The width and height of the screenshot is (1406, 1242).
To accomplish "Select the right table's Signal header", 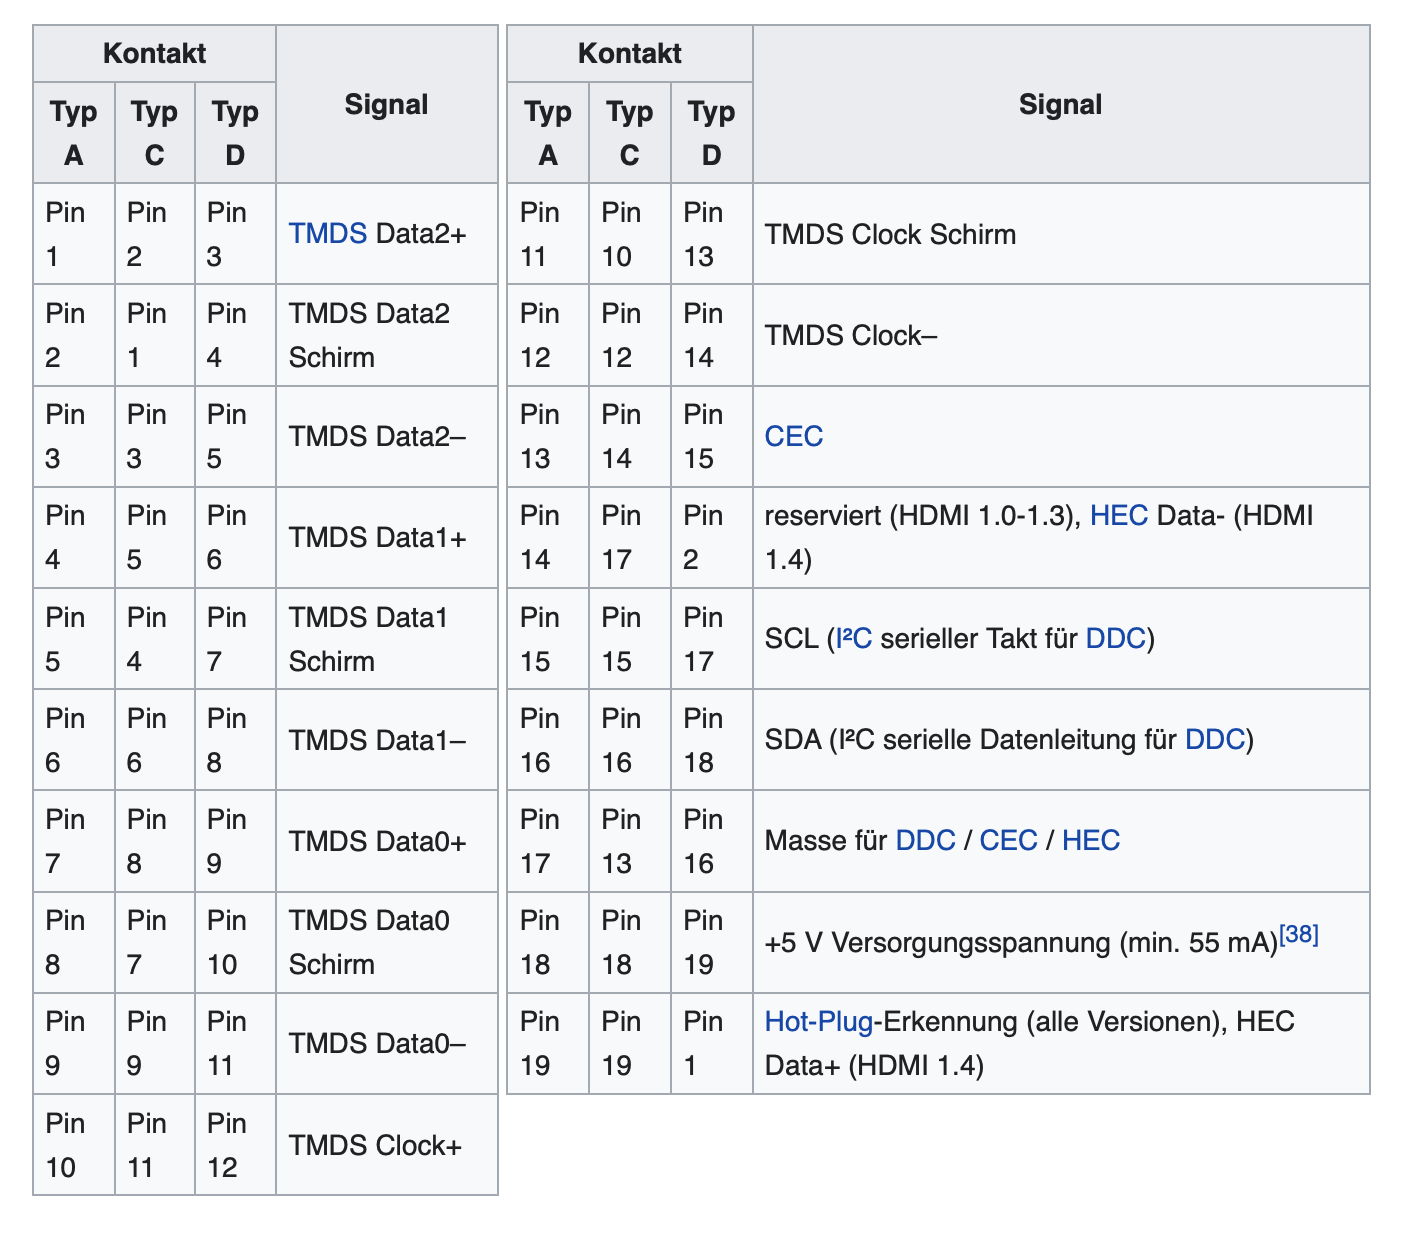I will tap(1061, 105).
